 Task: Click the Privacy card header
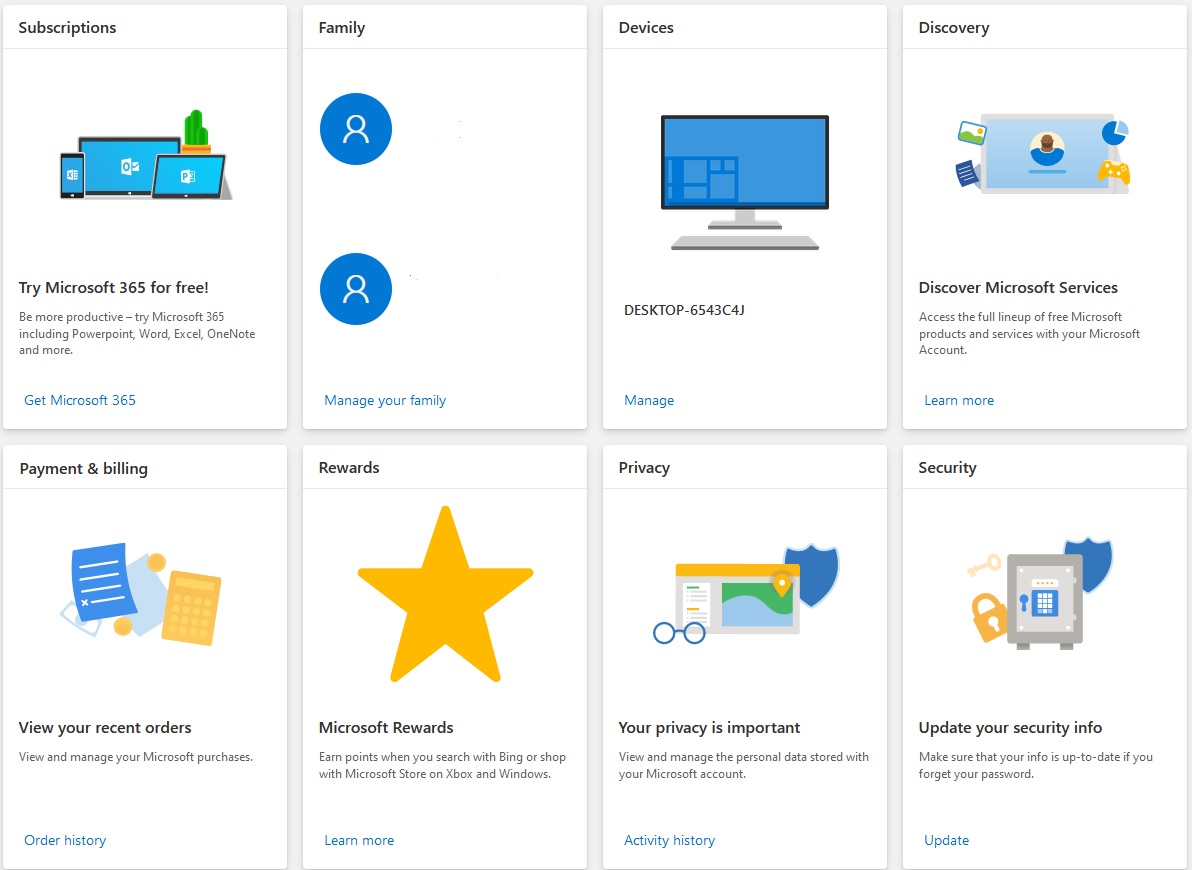[x=645, y=468]
